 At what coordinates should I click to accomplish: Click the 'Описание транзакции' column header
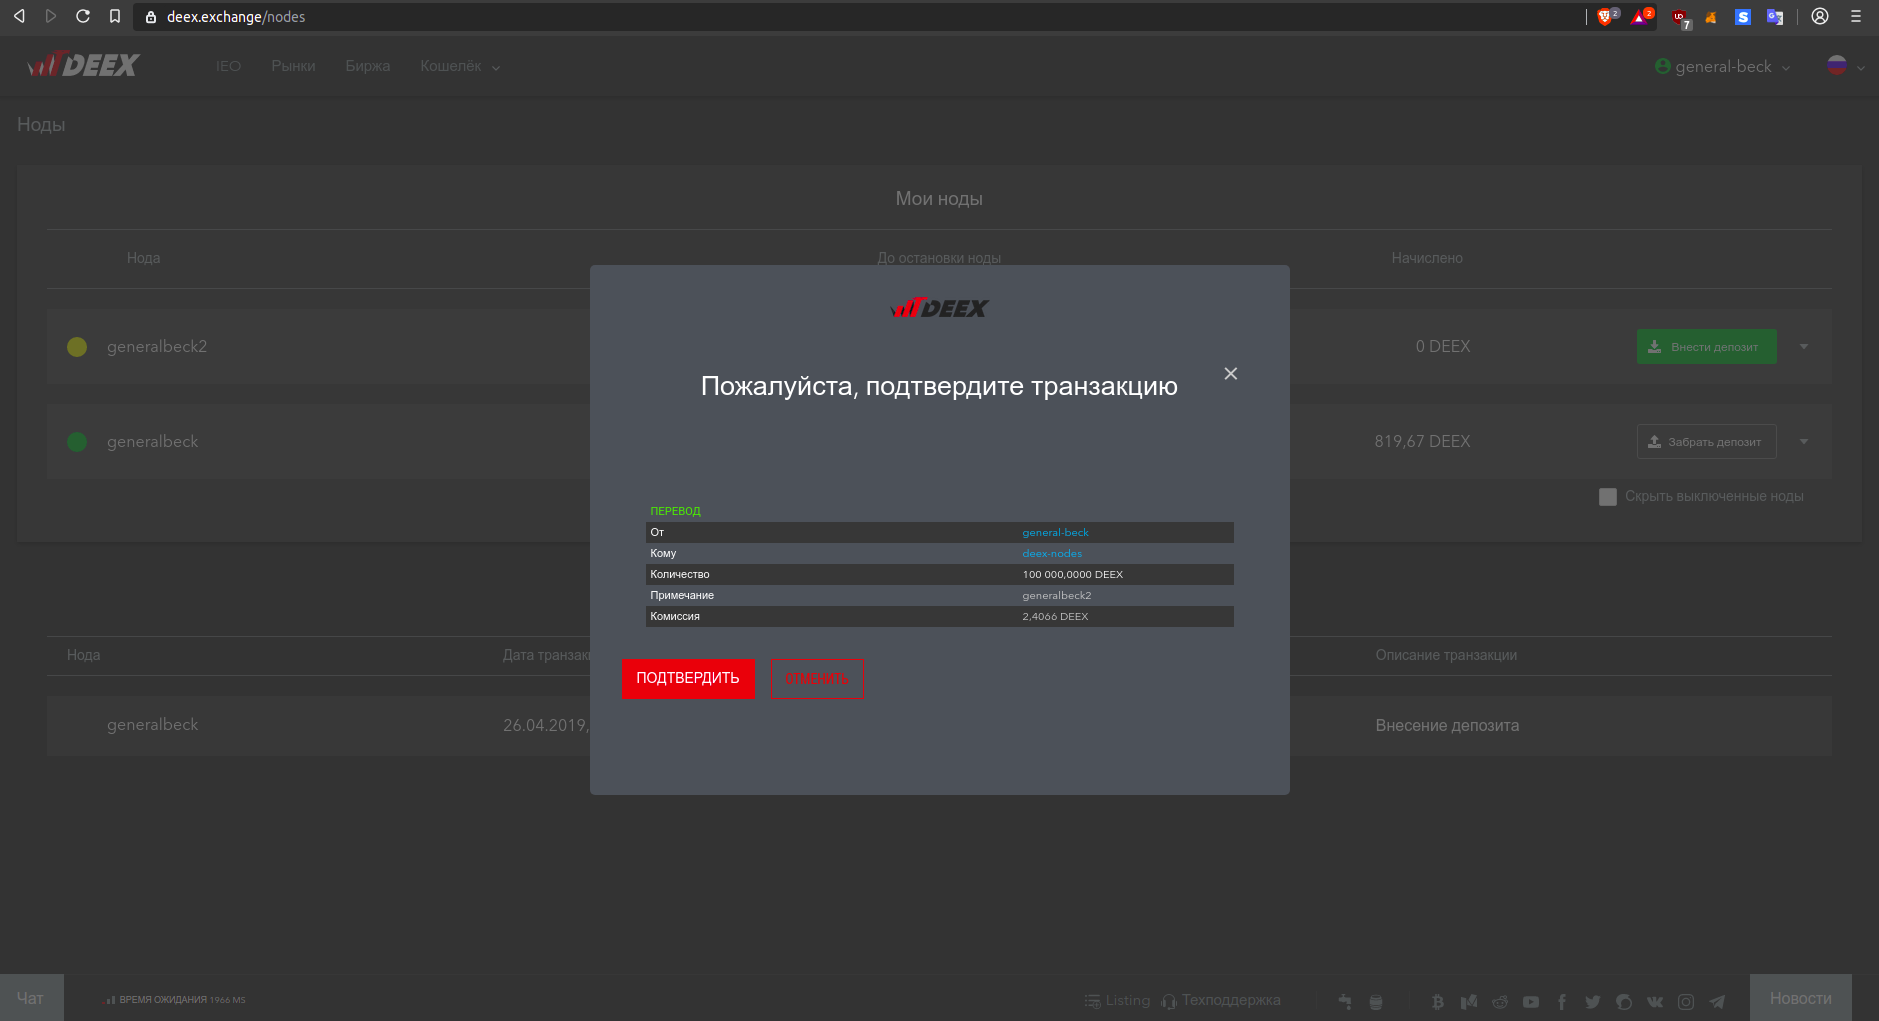click(x=1446, y=655)
